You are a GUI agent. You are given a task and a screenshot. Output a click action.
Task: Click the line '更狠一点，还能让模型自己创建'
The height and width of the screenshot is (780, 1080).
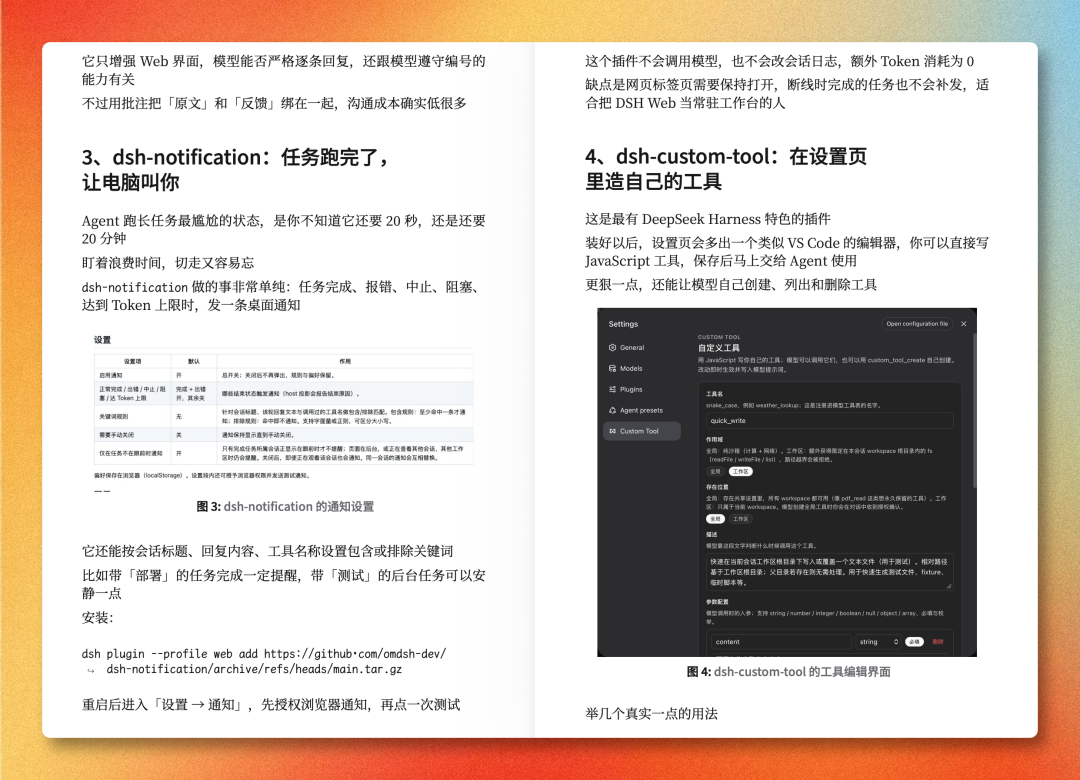click(731, 285)
